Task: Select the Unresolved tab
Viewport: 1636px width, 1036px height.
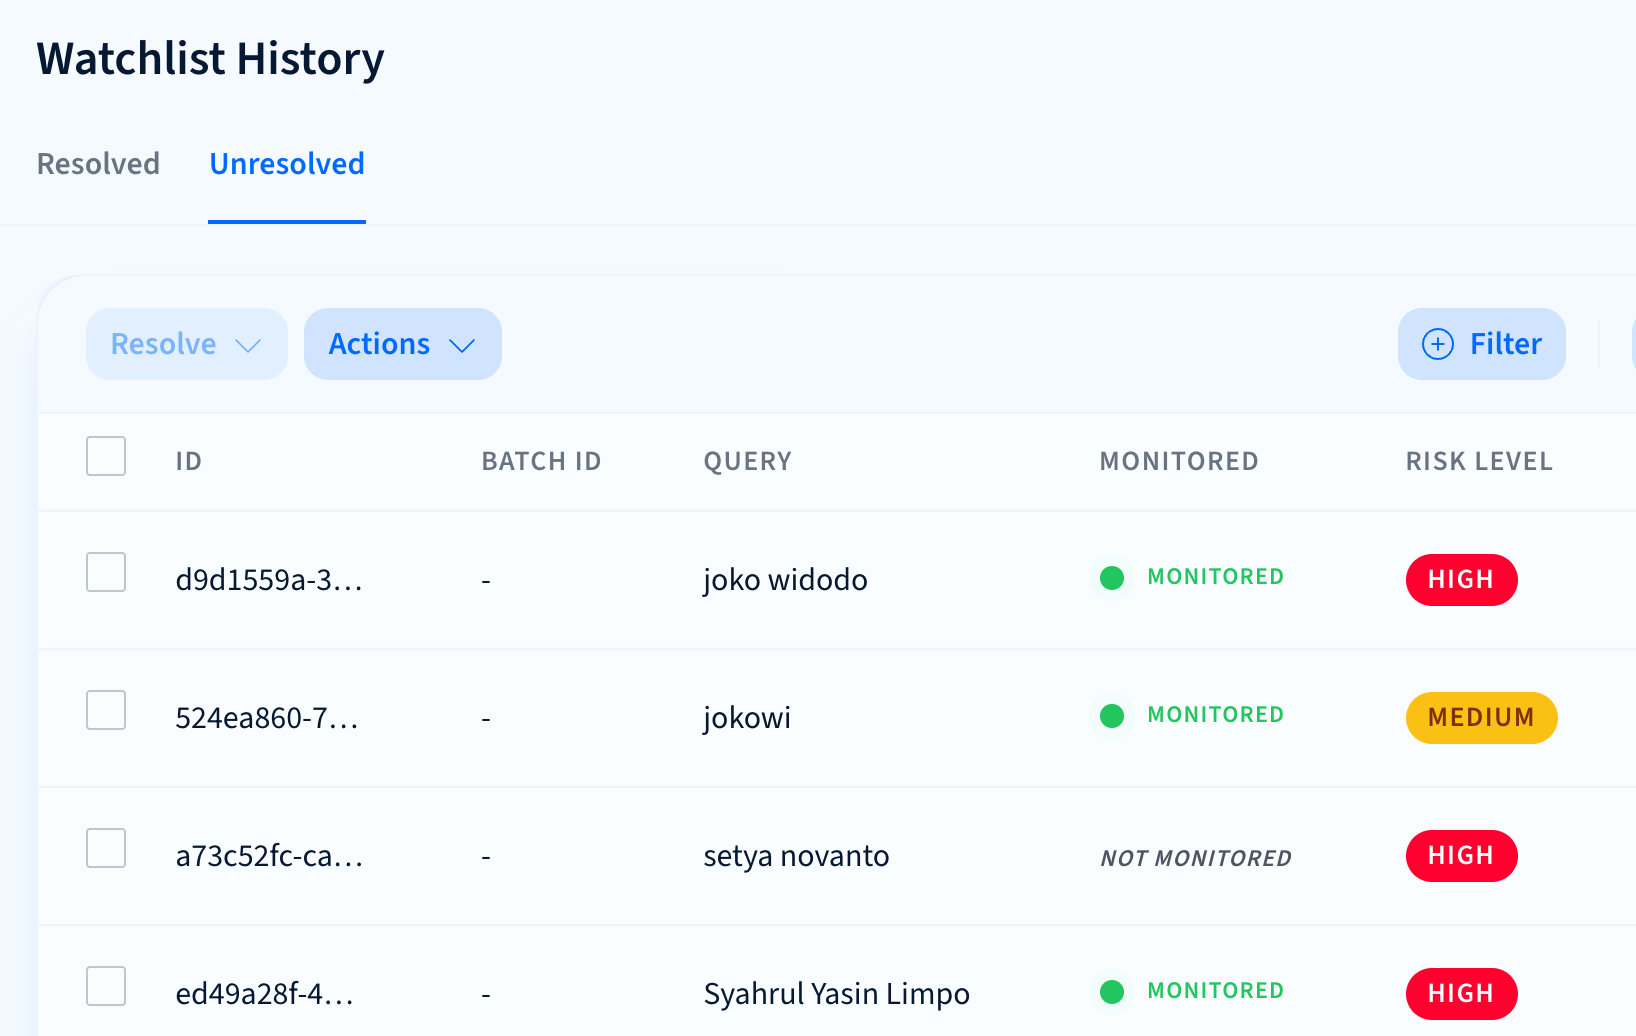Action: pos(287,164)
